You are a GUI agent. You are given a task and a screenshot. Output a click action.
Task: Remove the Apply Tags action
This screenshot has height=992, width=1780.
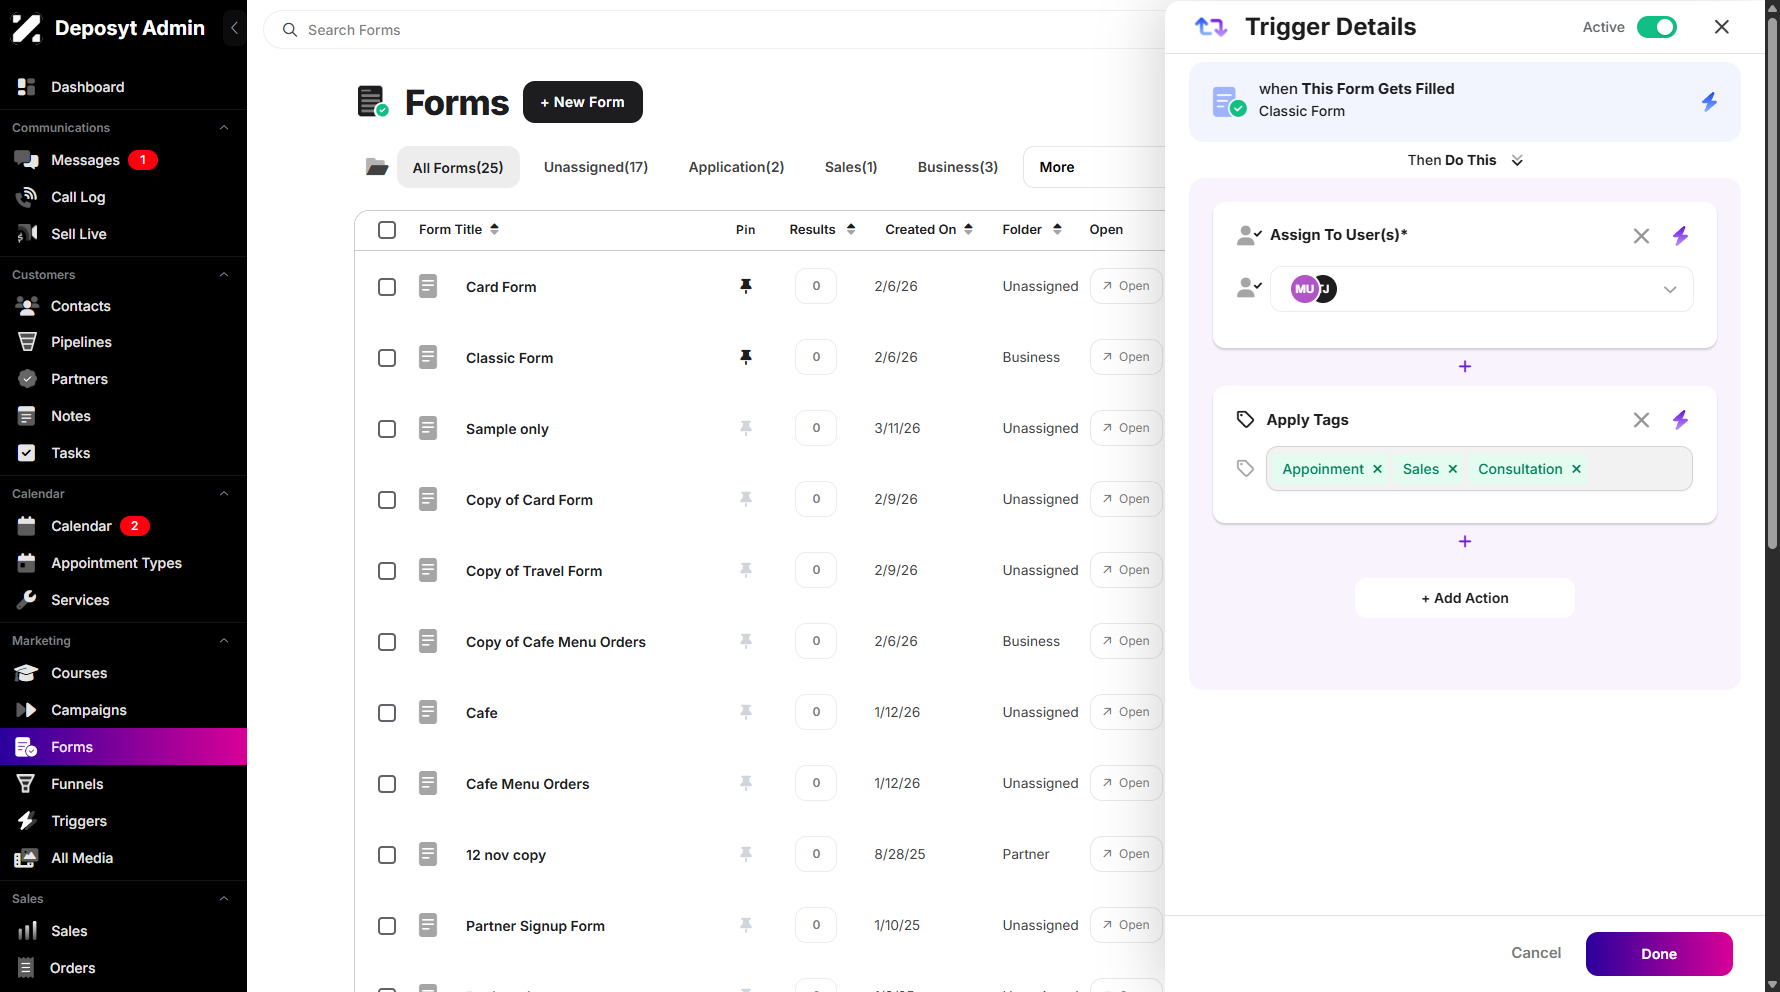pyautogui.click(x=1641, y=420)
